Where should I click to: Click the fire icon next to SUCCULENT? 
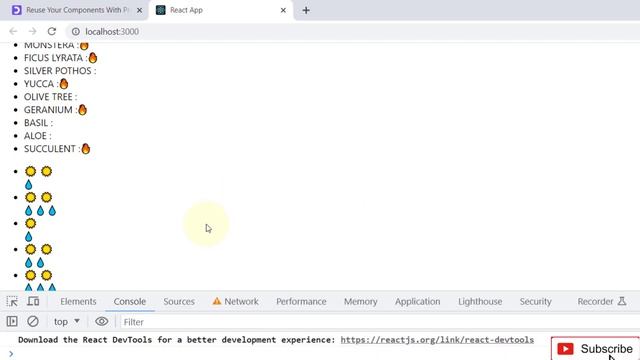tap(86, 149)
